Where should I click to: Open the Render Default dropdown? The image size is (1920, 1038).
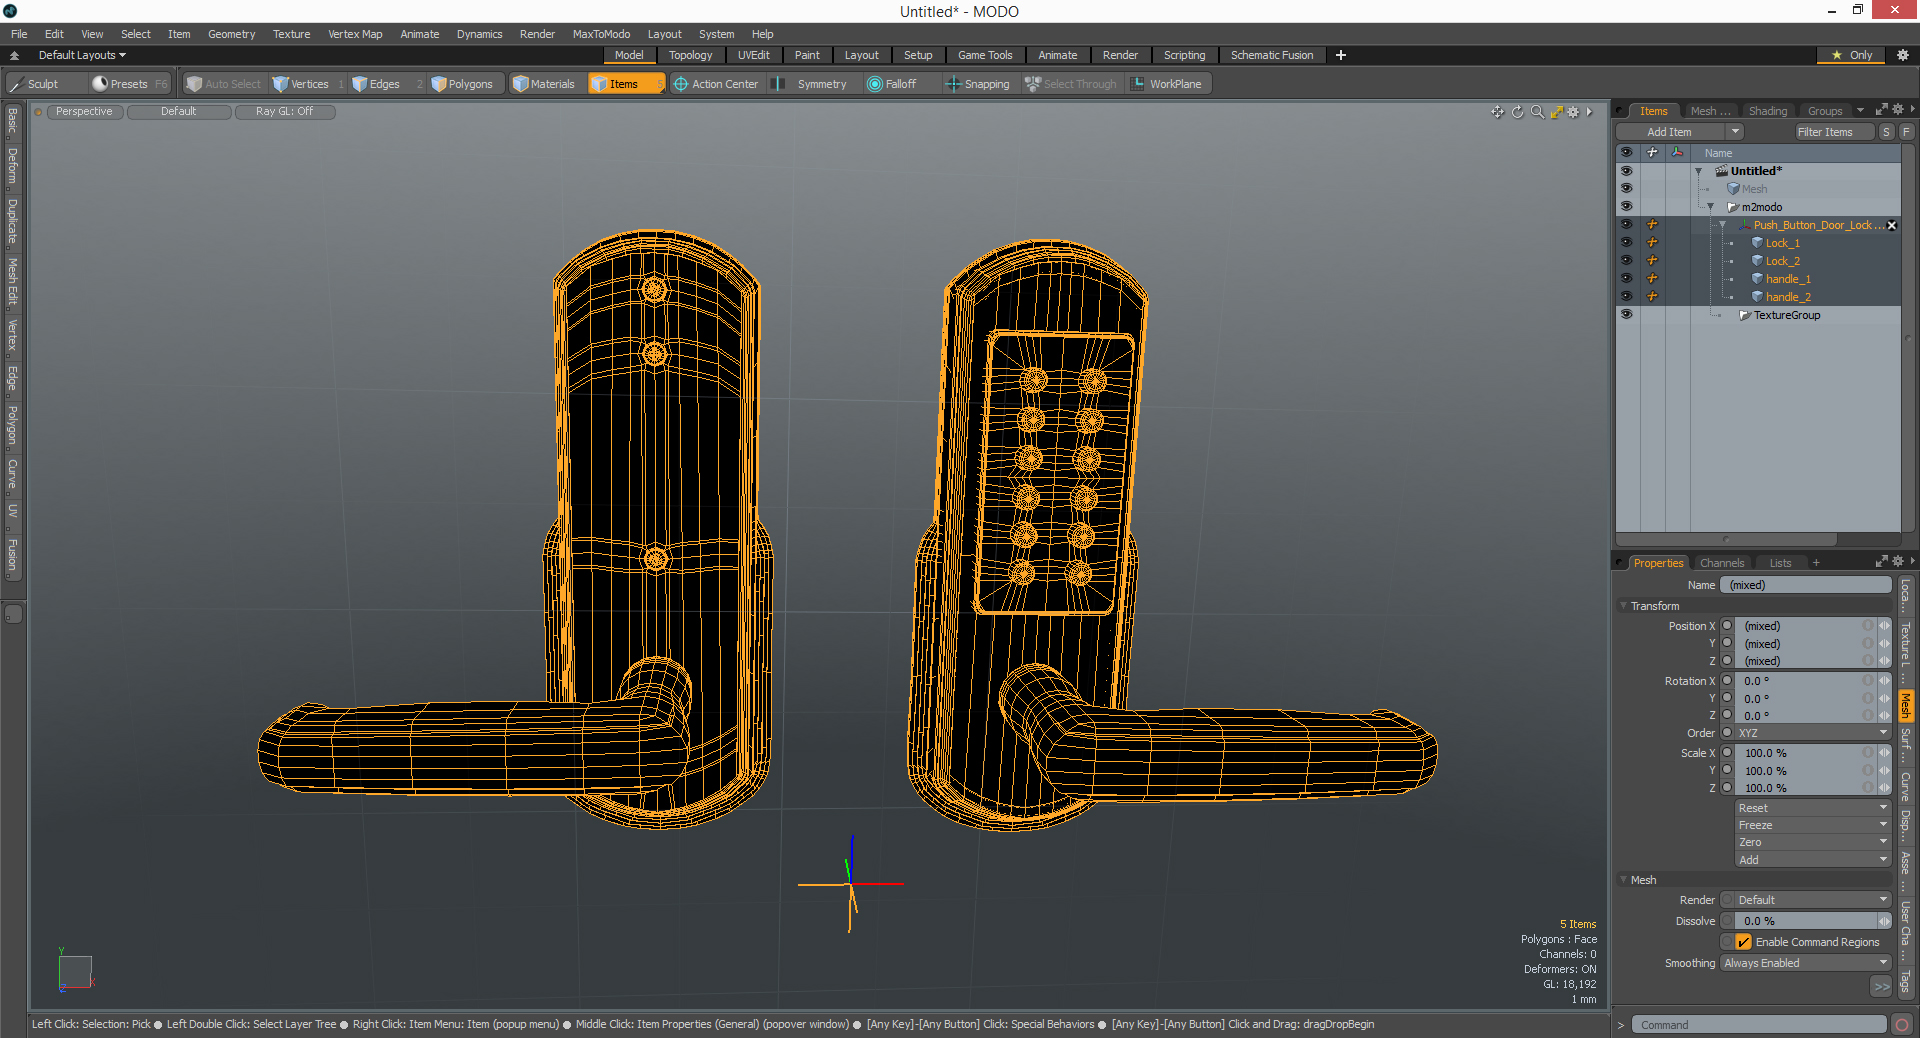(x=1813, y=900)
